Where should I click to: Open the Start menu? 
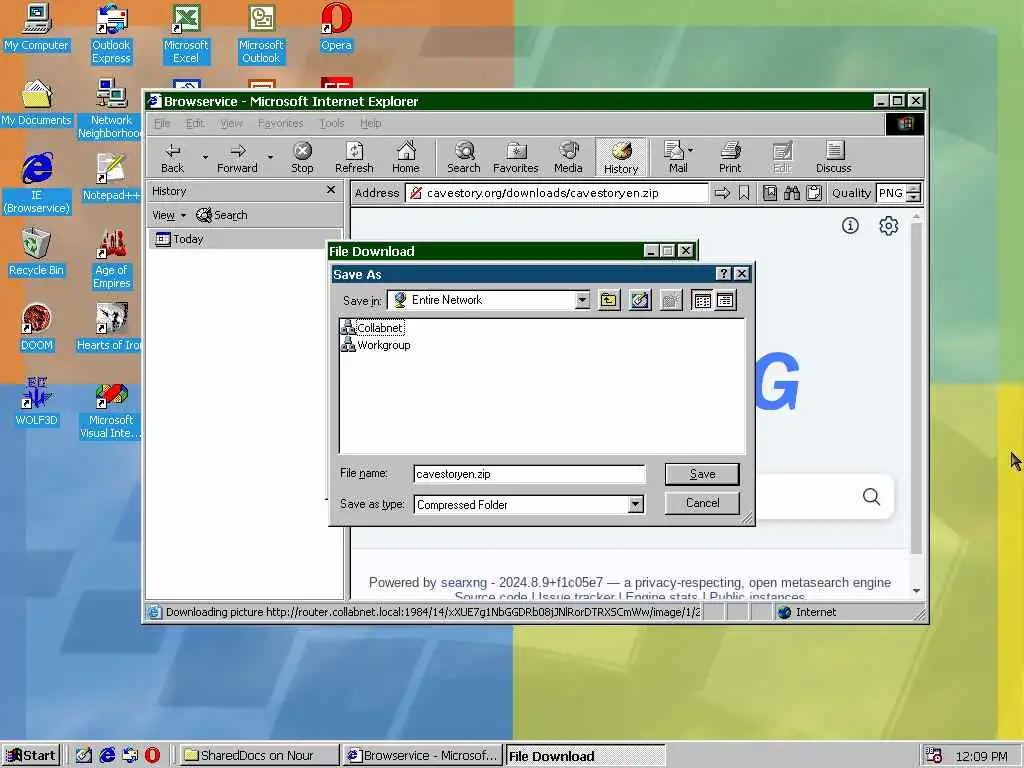tap(31, 756)
